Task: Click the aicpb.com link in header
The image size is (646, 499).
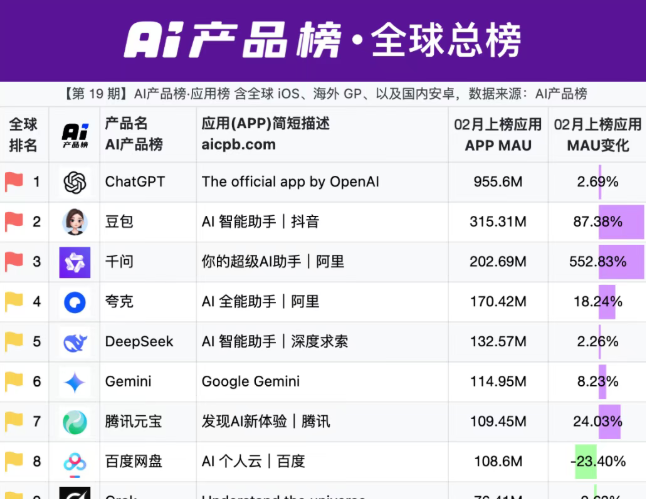Action: pos(238,145)
